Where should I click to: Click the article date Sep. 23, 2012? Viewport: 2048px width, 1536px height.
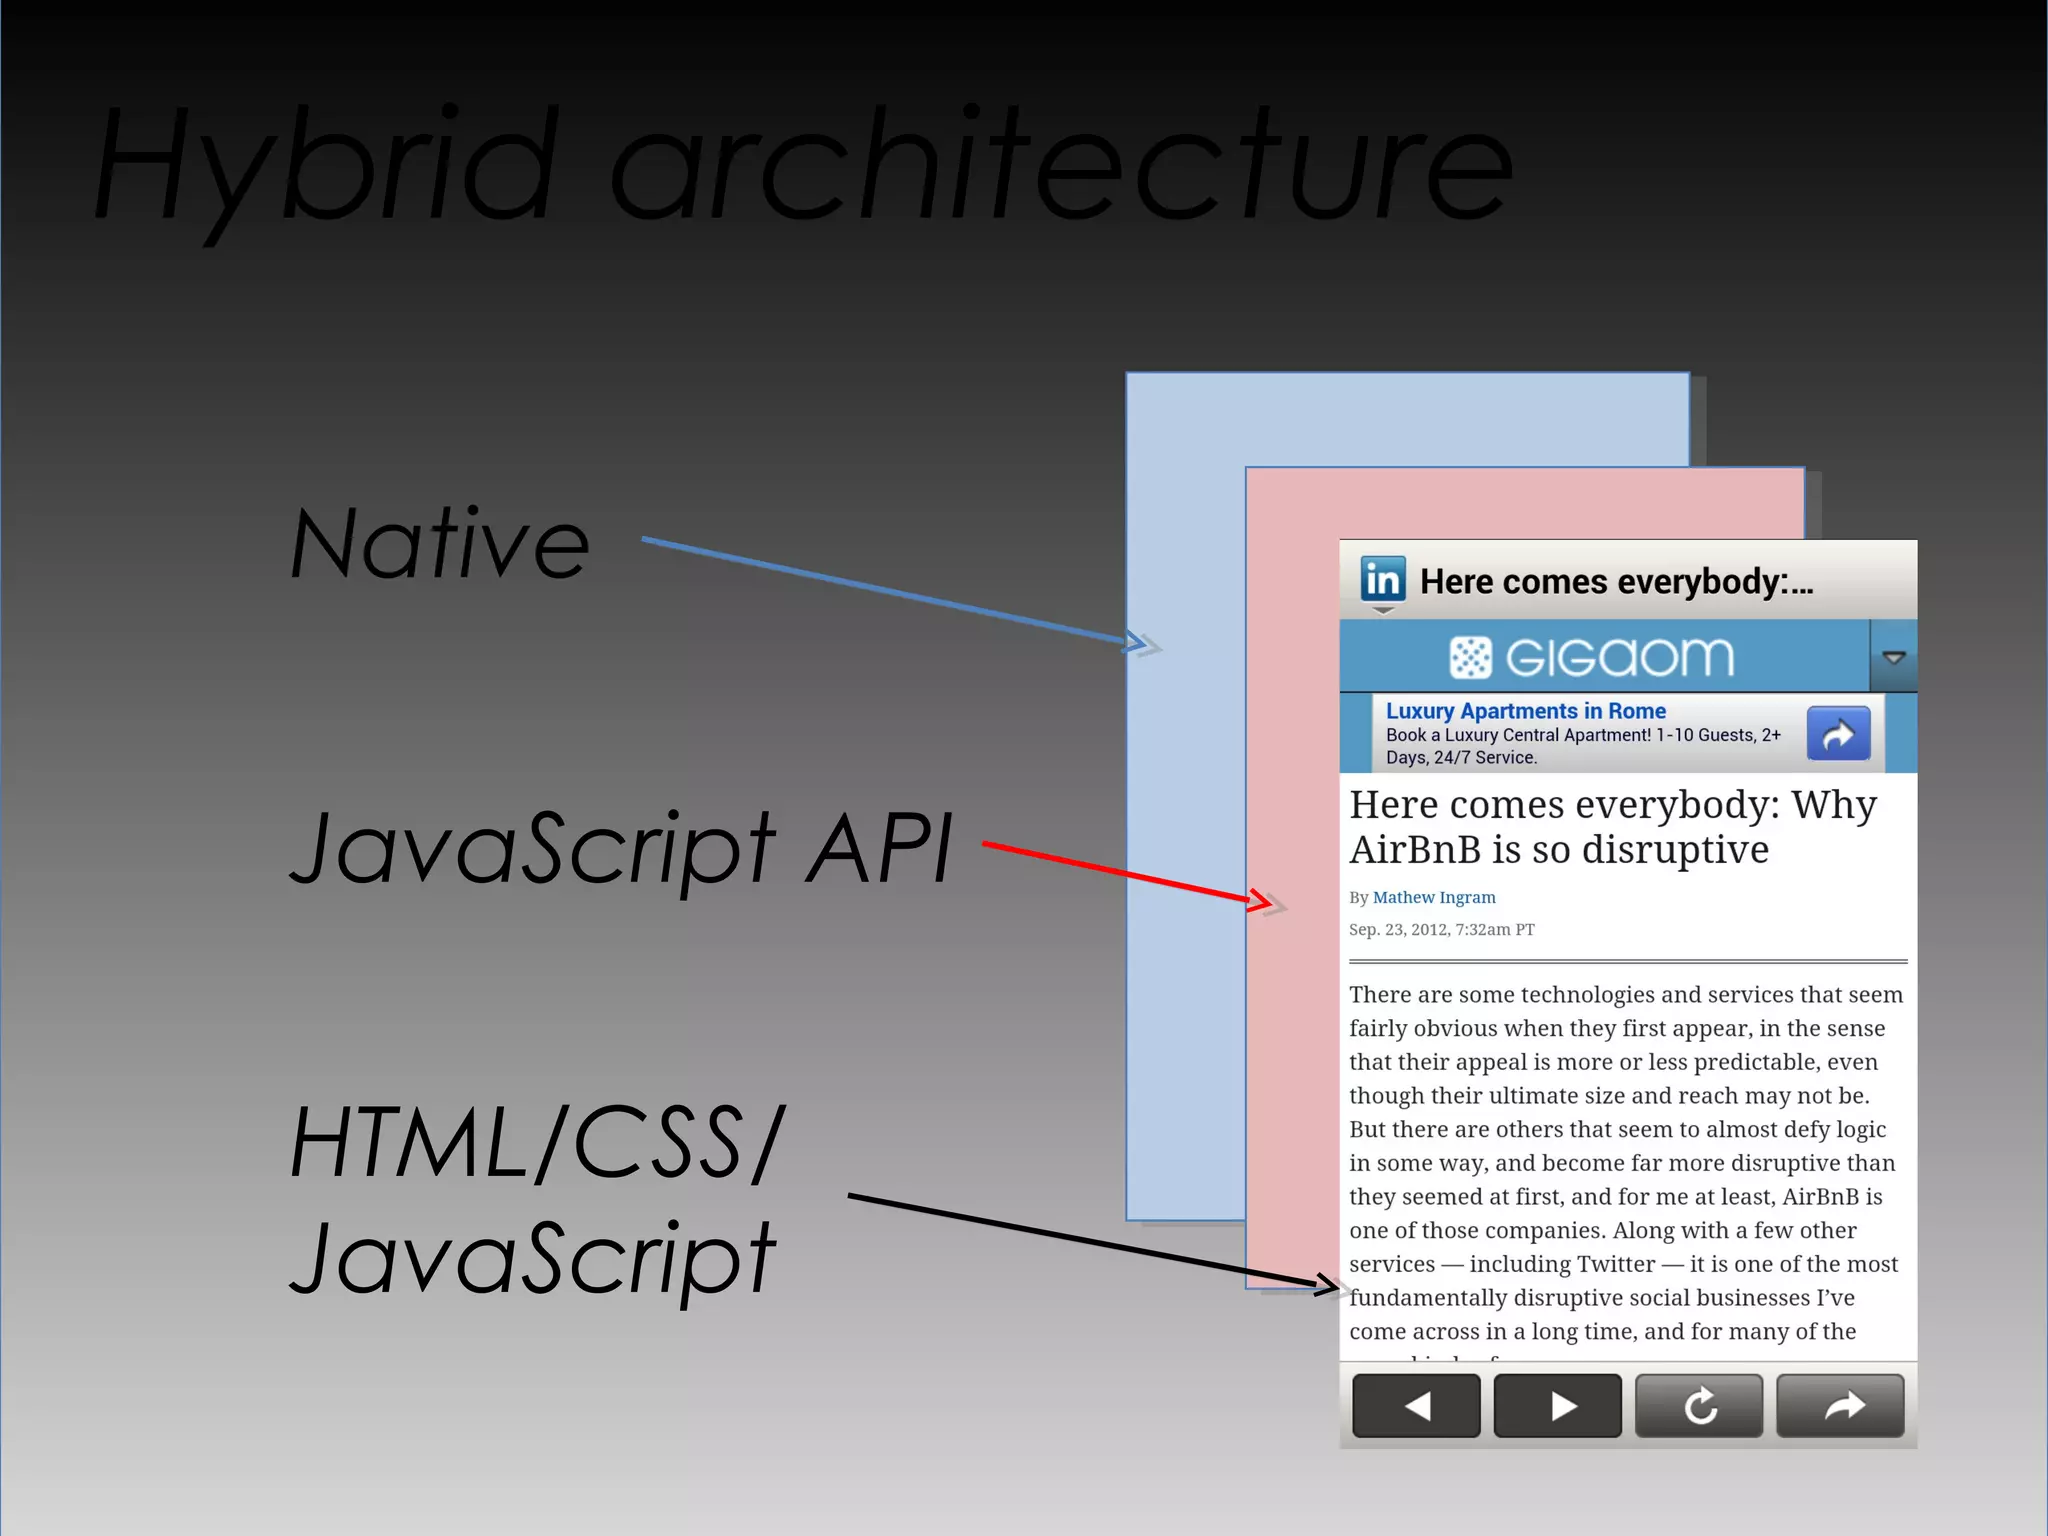click(x=1441, y=929)
